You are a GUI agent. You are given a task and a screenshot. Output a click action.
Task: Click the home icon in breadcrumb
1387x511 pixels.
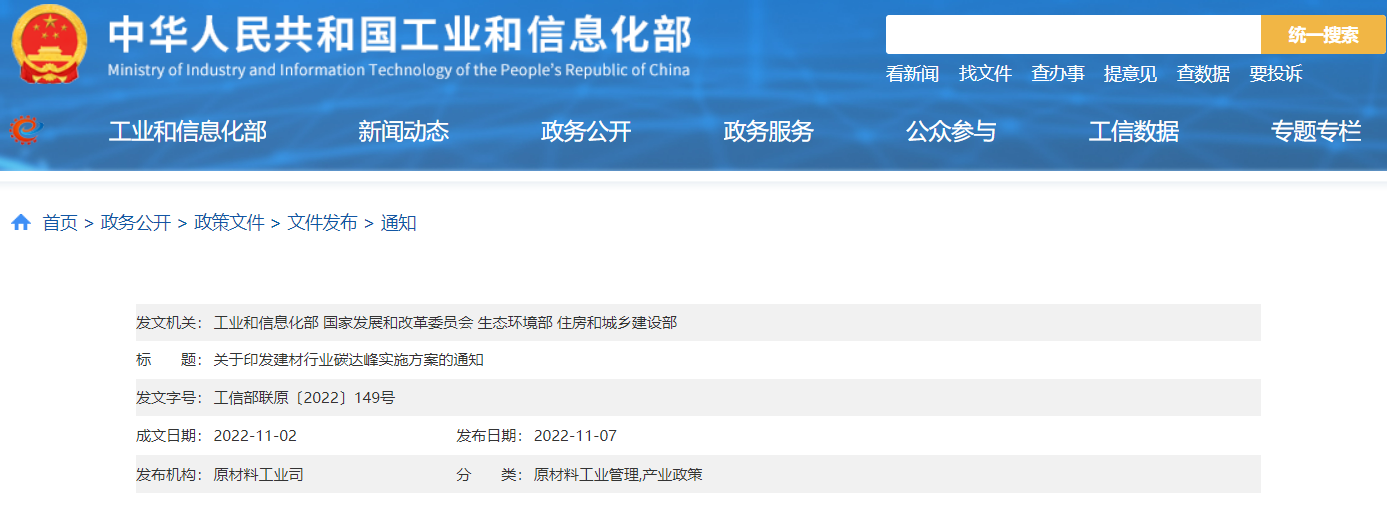tap(21, 223)
